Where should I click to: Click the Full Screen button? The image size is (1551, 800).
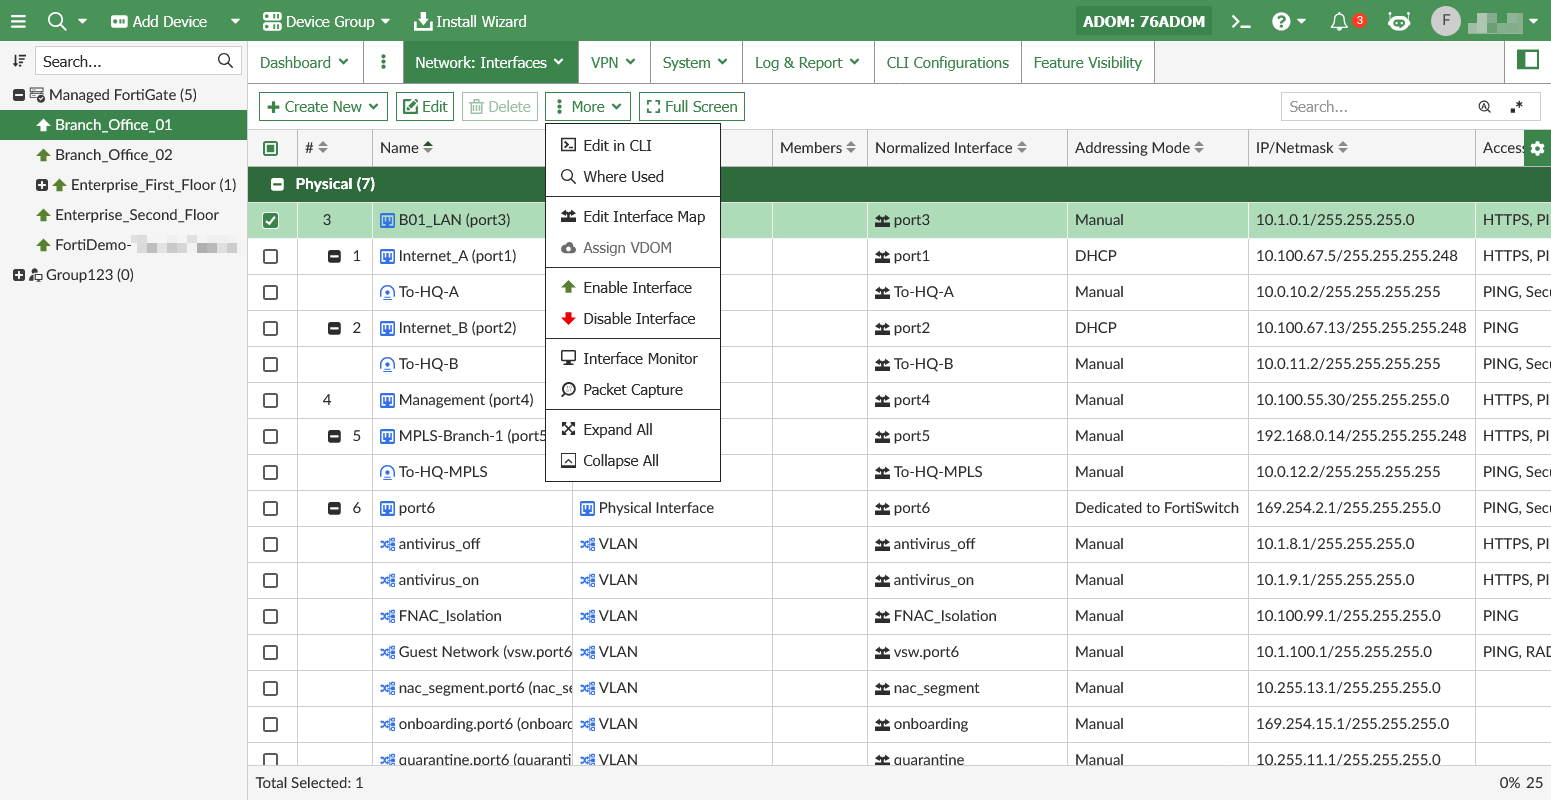click(x=692, y=107)
